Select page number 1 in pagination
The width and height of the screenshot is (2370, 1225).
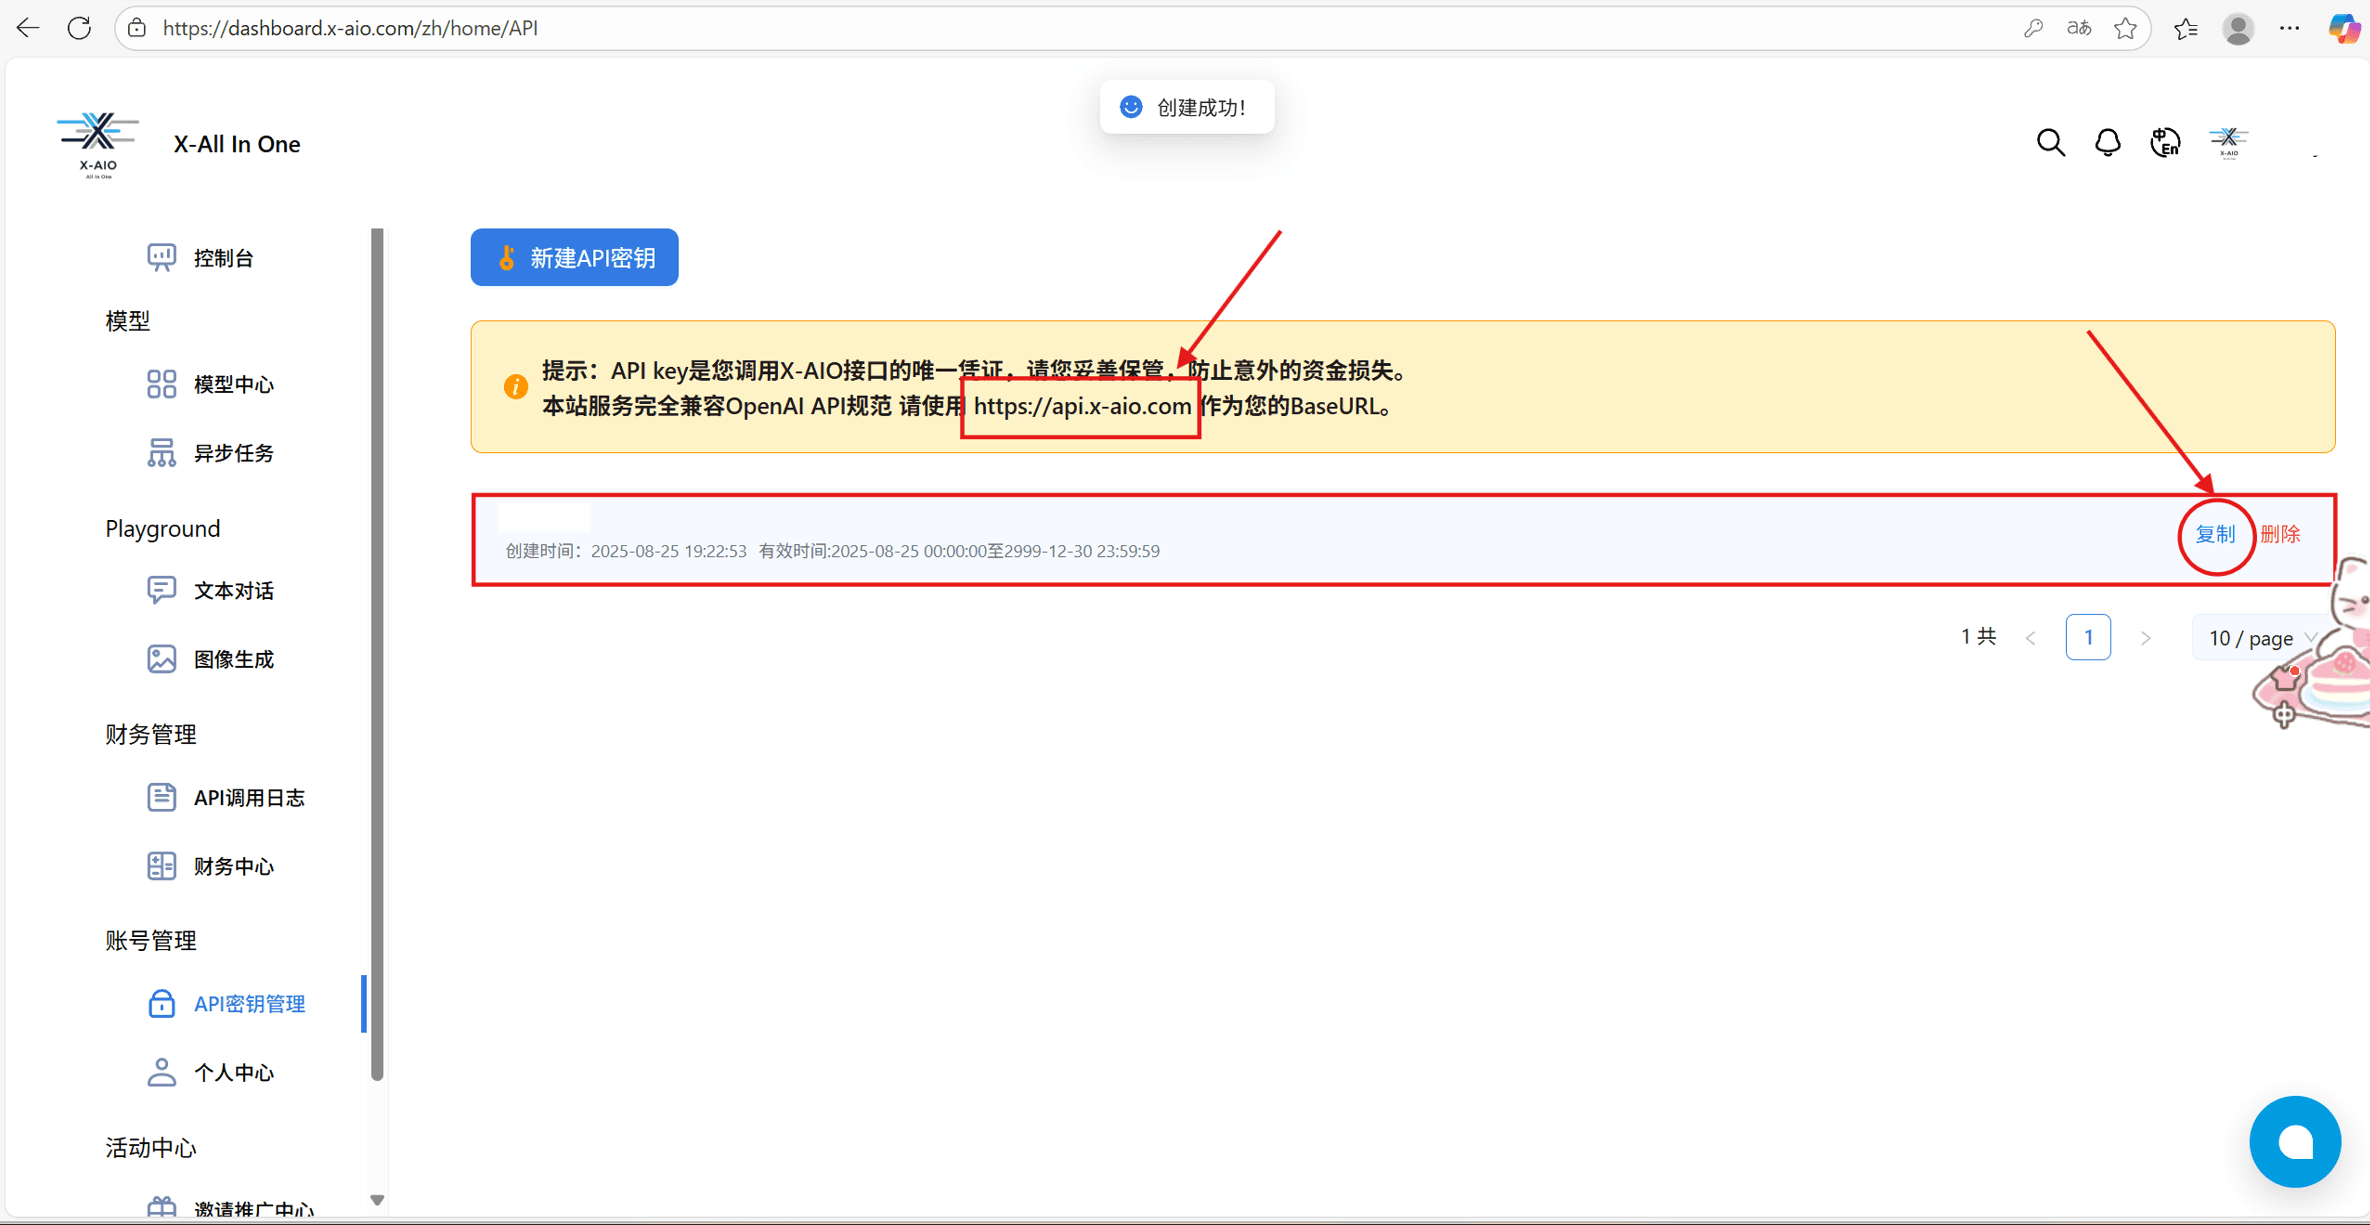2088,638
